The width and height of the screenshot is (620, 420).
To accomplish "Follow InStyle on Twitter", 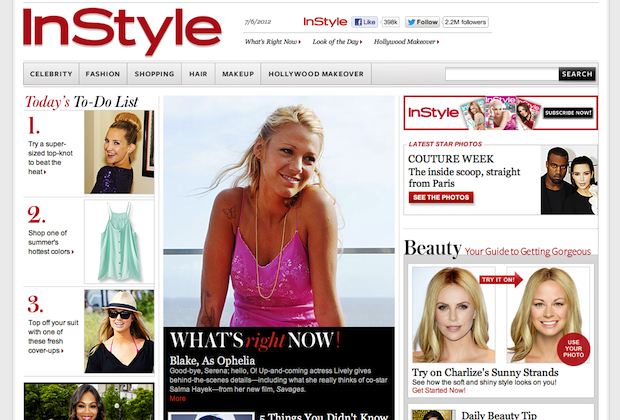I will click(423, 22).
